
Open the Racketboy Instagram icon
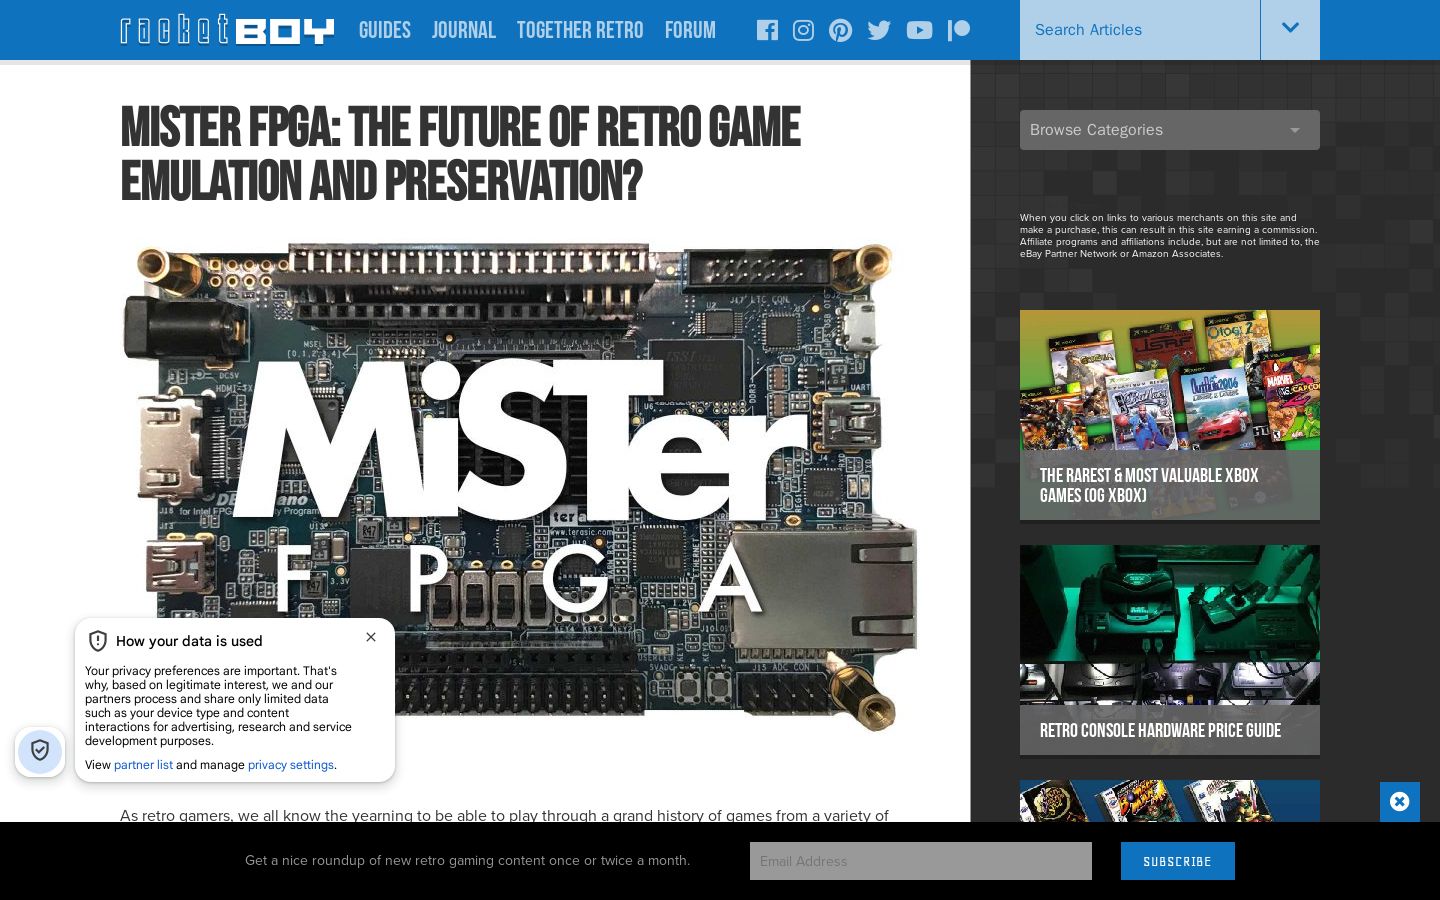click(x=803, y=30)
